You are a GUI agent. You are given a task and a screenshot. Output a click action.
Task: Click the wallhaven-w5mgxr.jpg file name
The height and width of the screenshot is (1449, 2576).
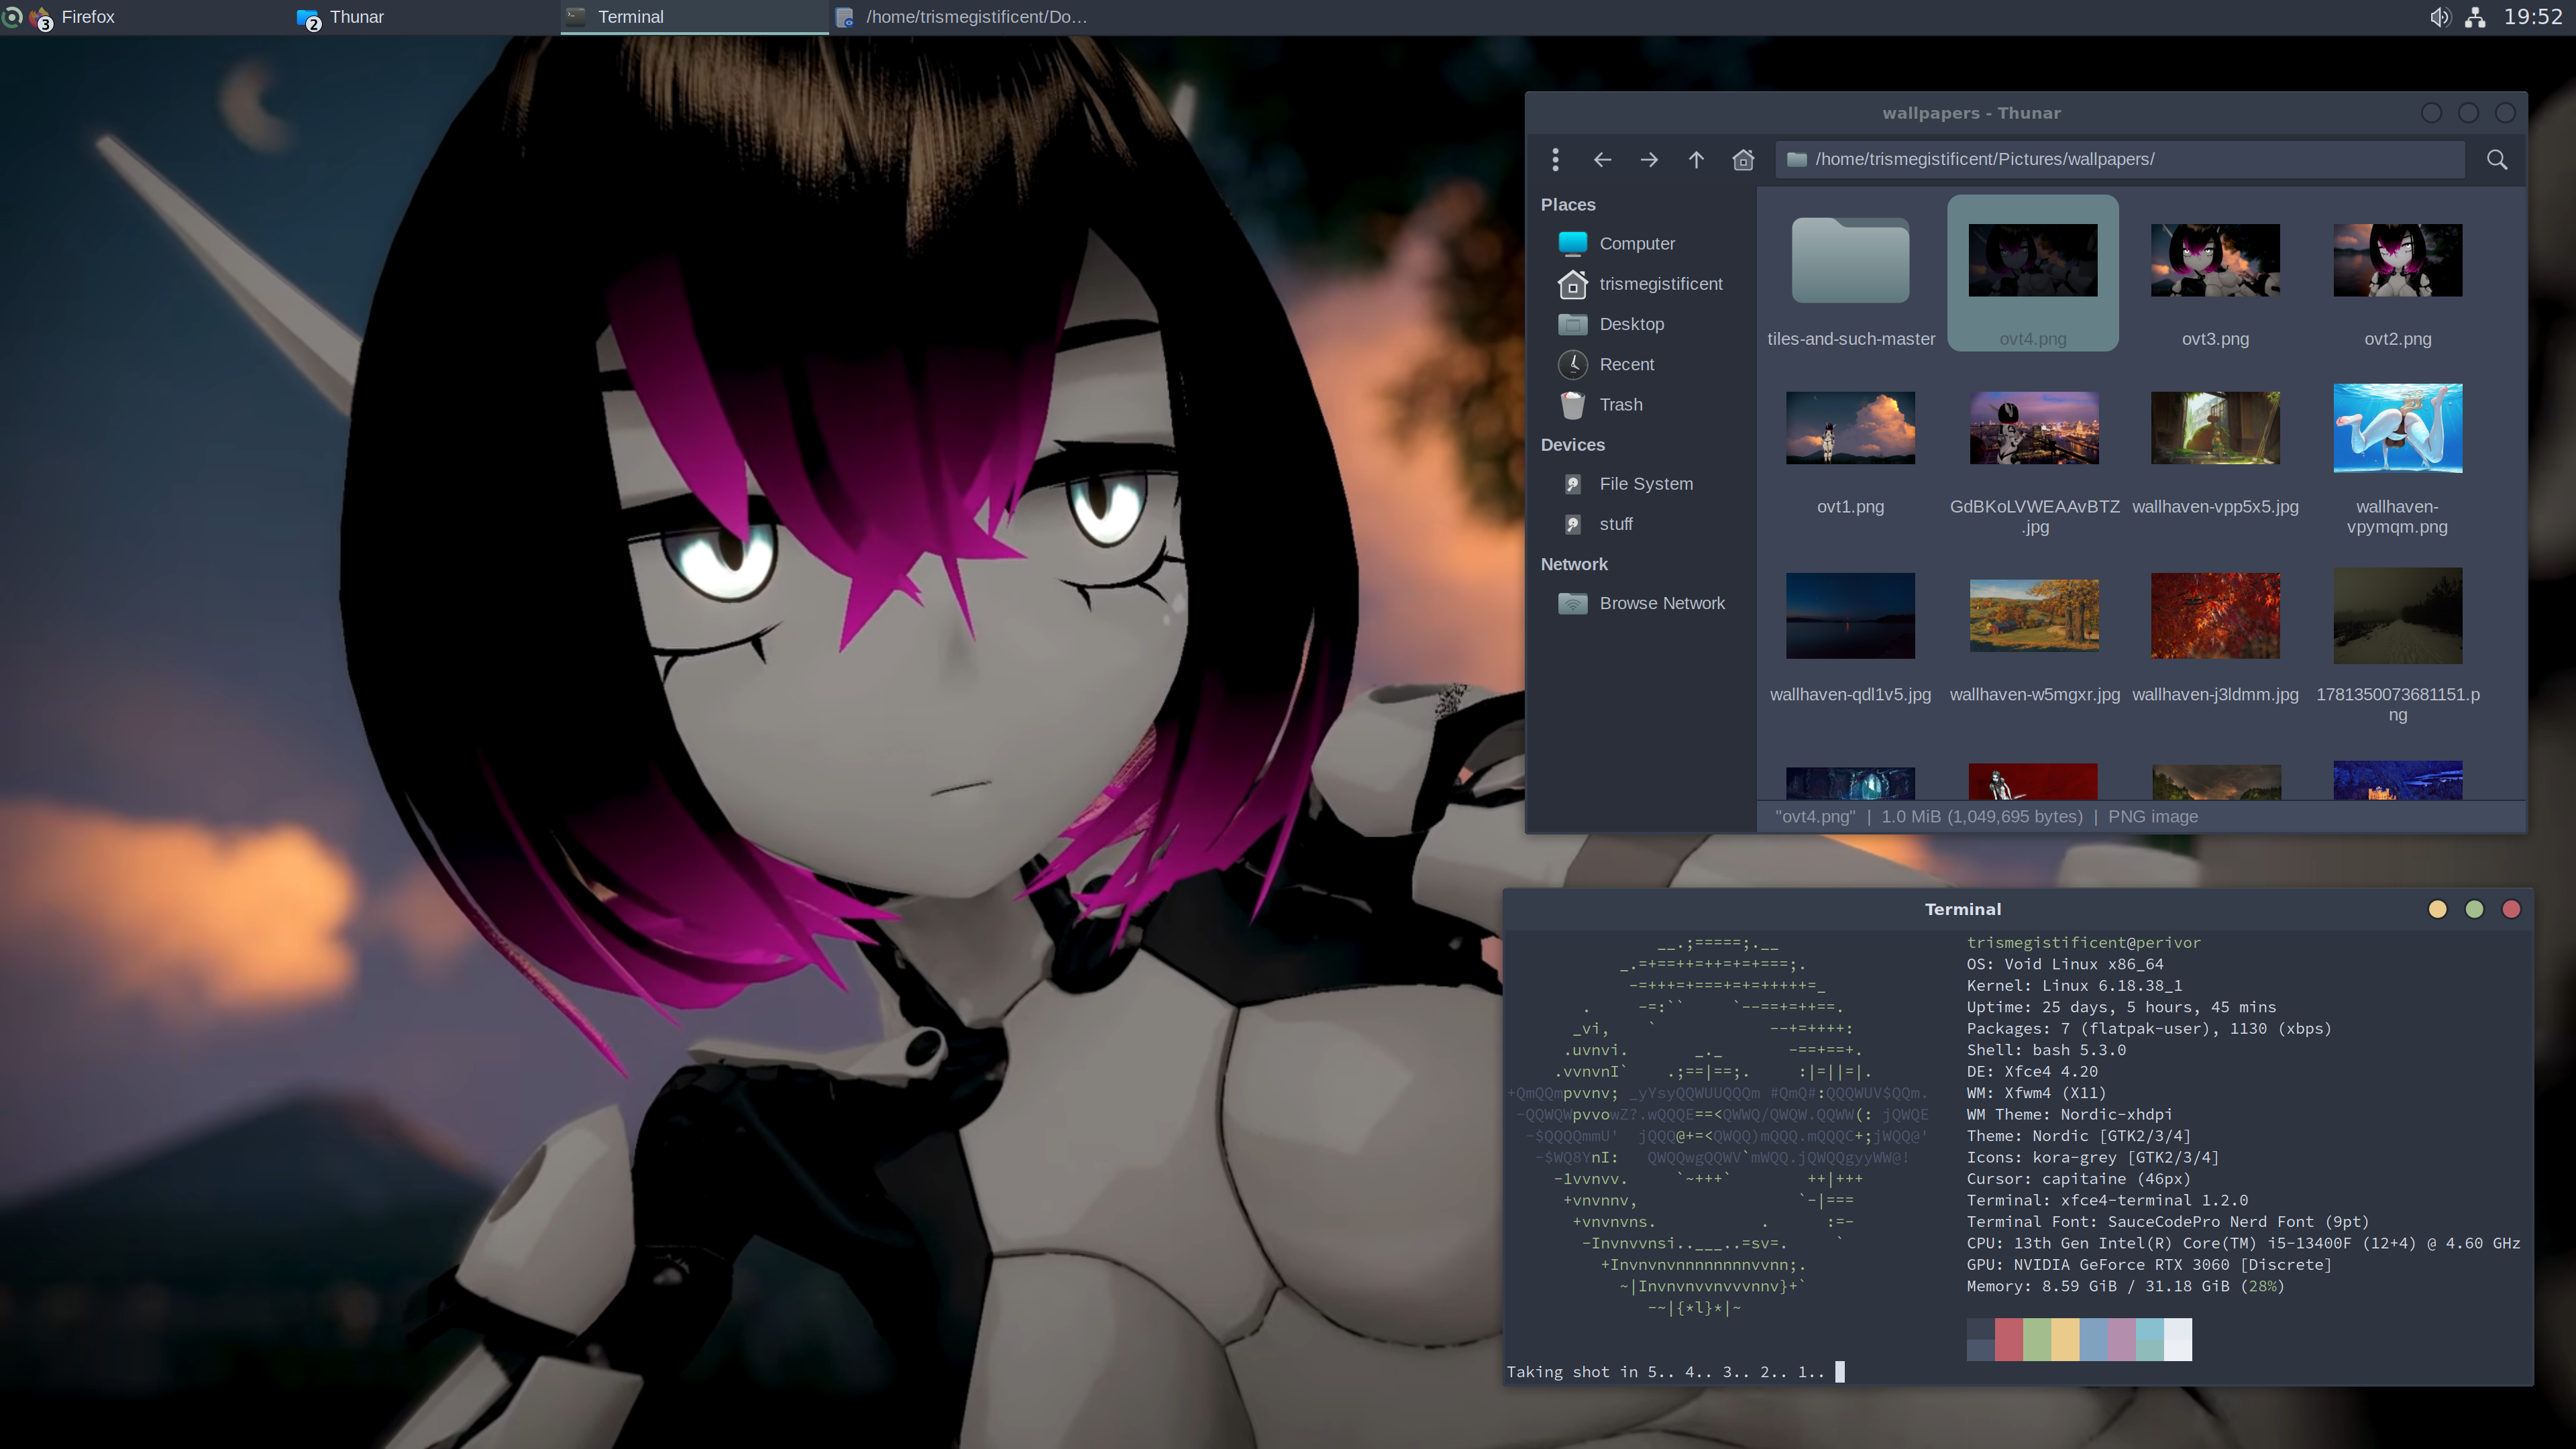[2034, 694]
